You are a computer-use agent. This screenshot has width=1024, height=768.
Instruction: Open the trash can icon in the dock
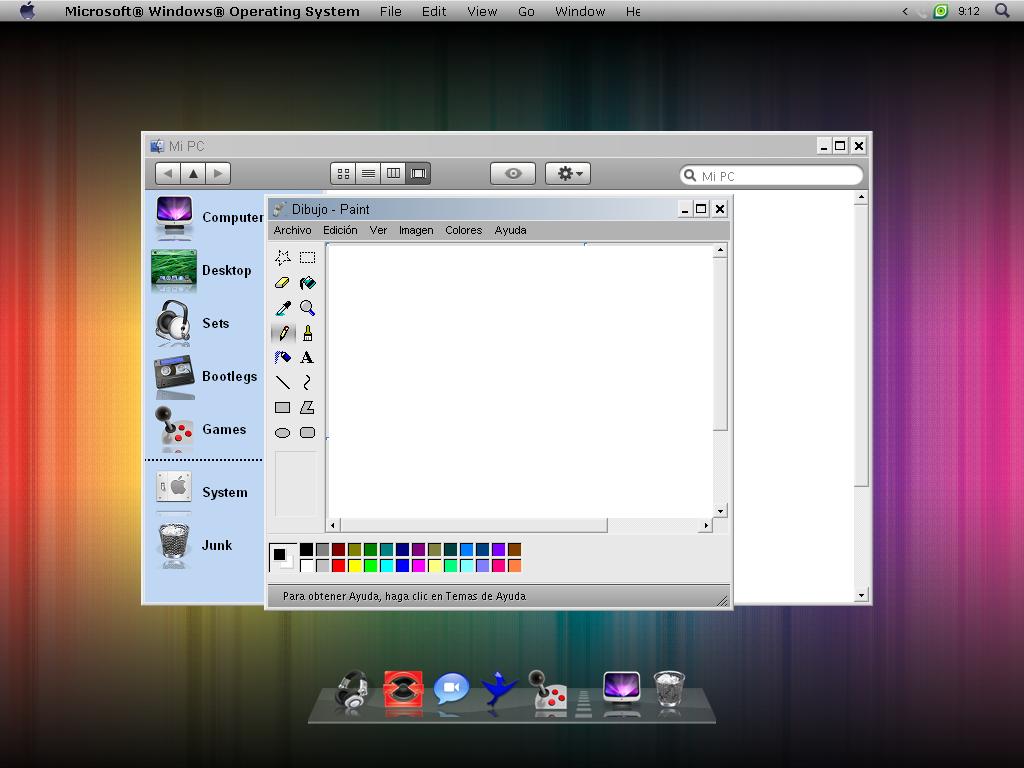tap(669, 689)
